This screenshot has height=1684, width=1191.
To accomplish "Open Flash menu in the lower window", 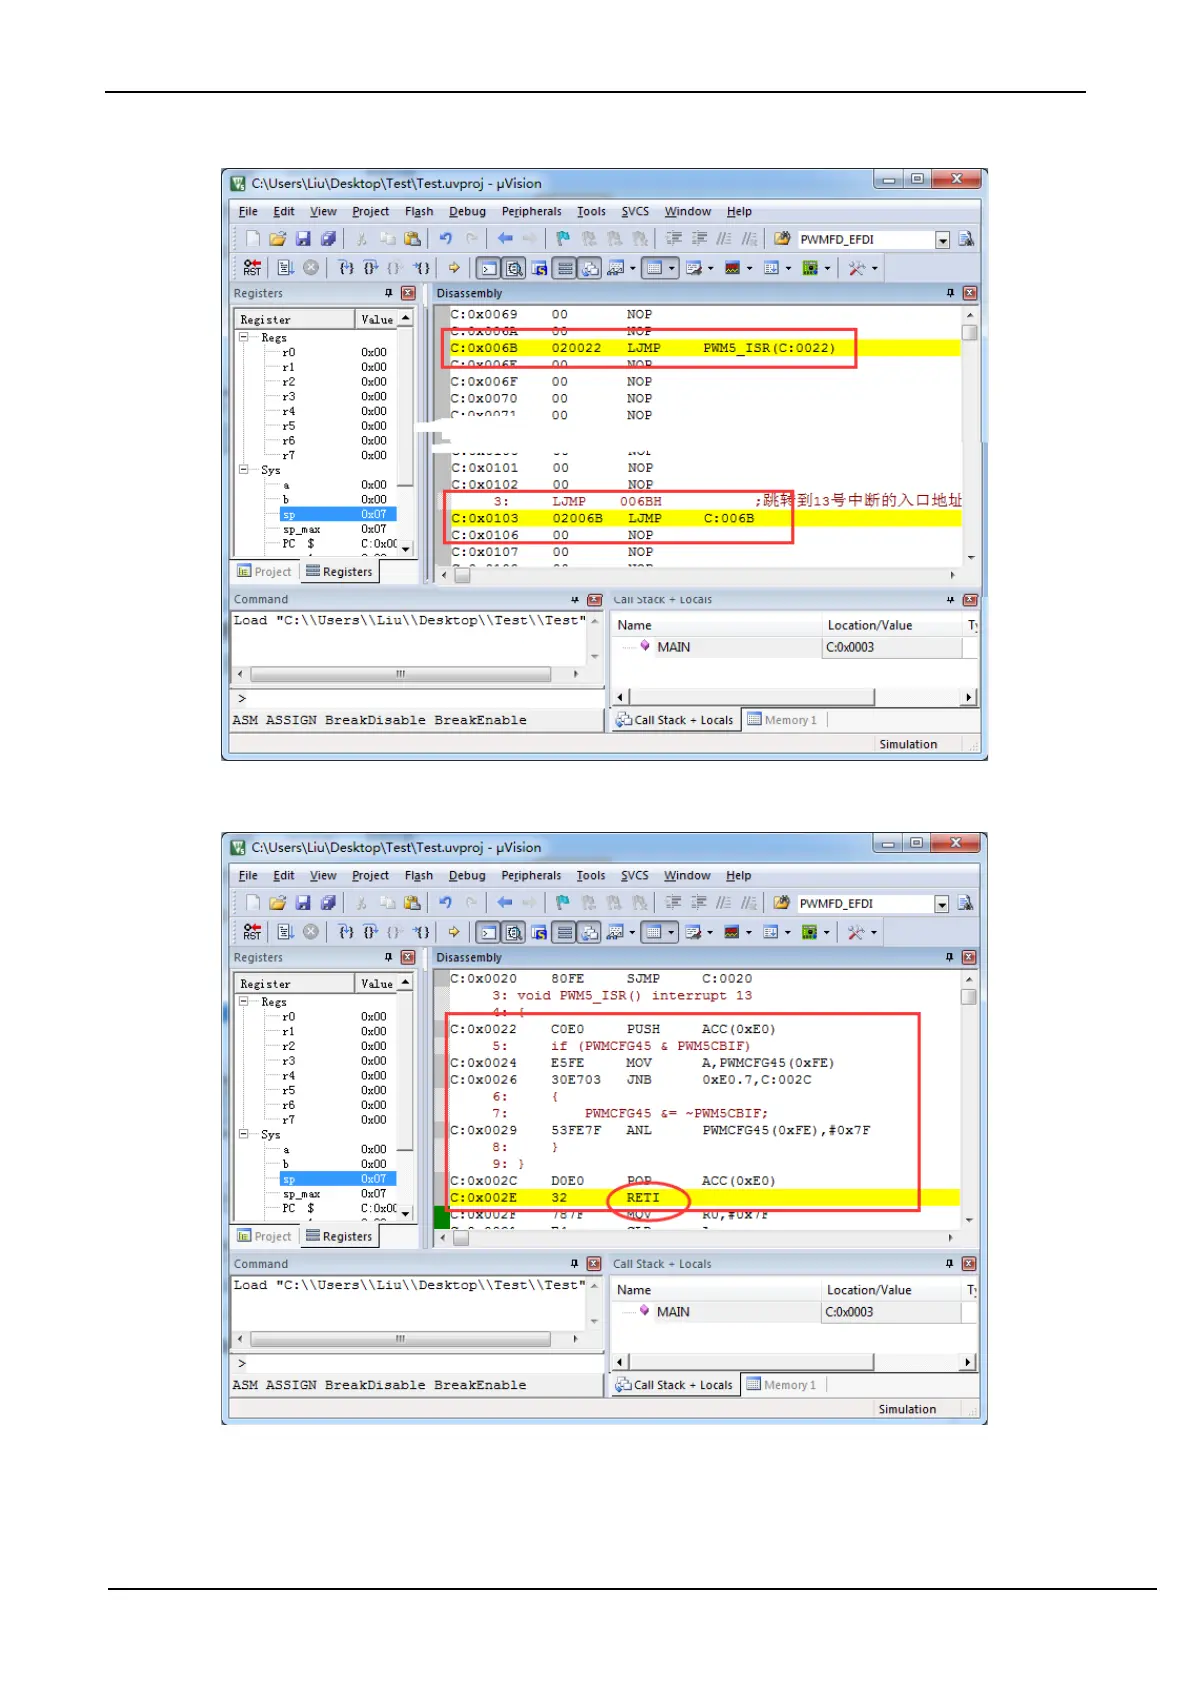I will coord(419,875).
